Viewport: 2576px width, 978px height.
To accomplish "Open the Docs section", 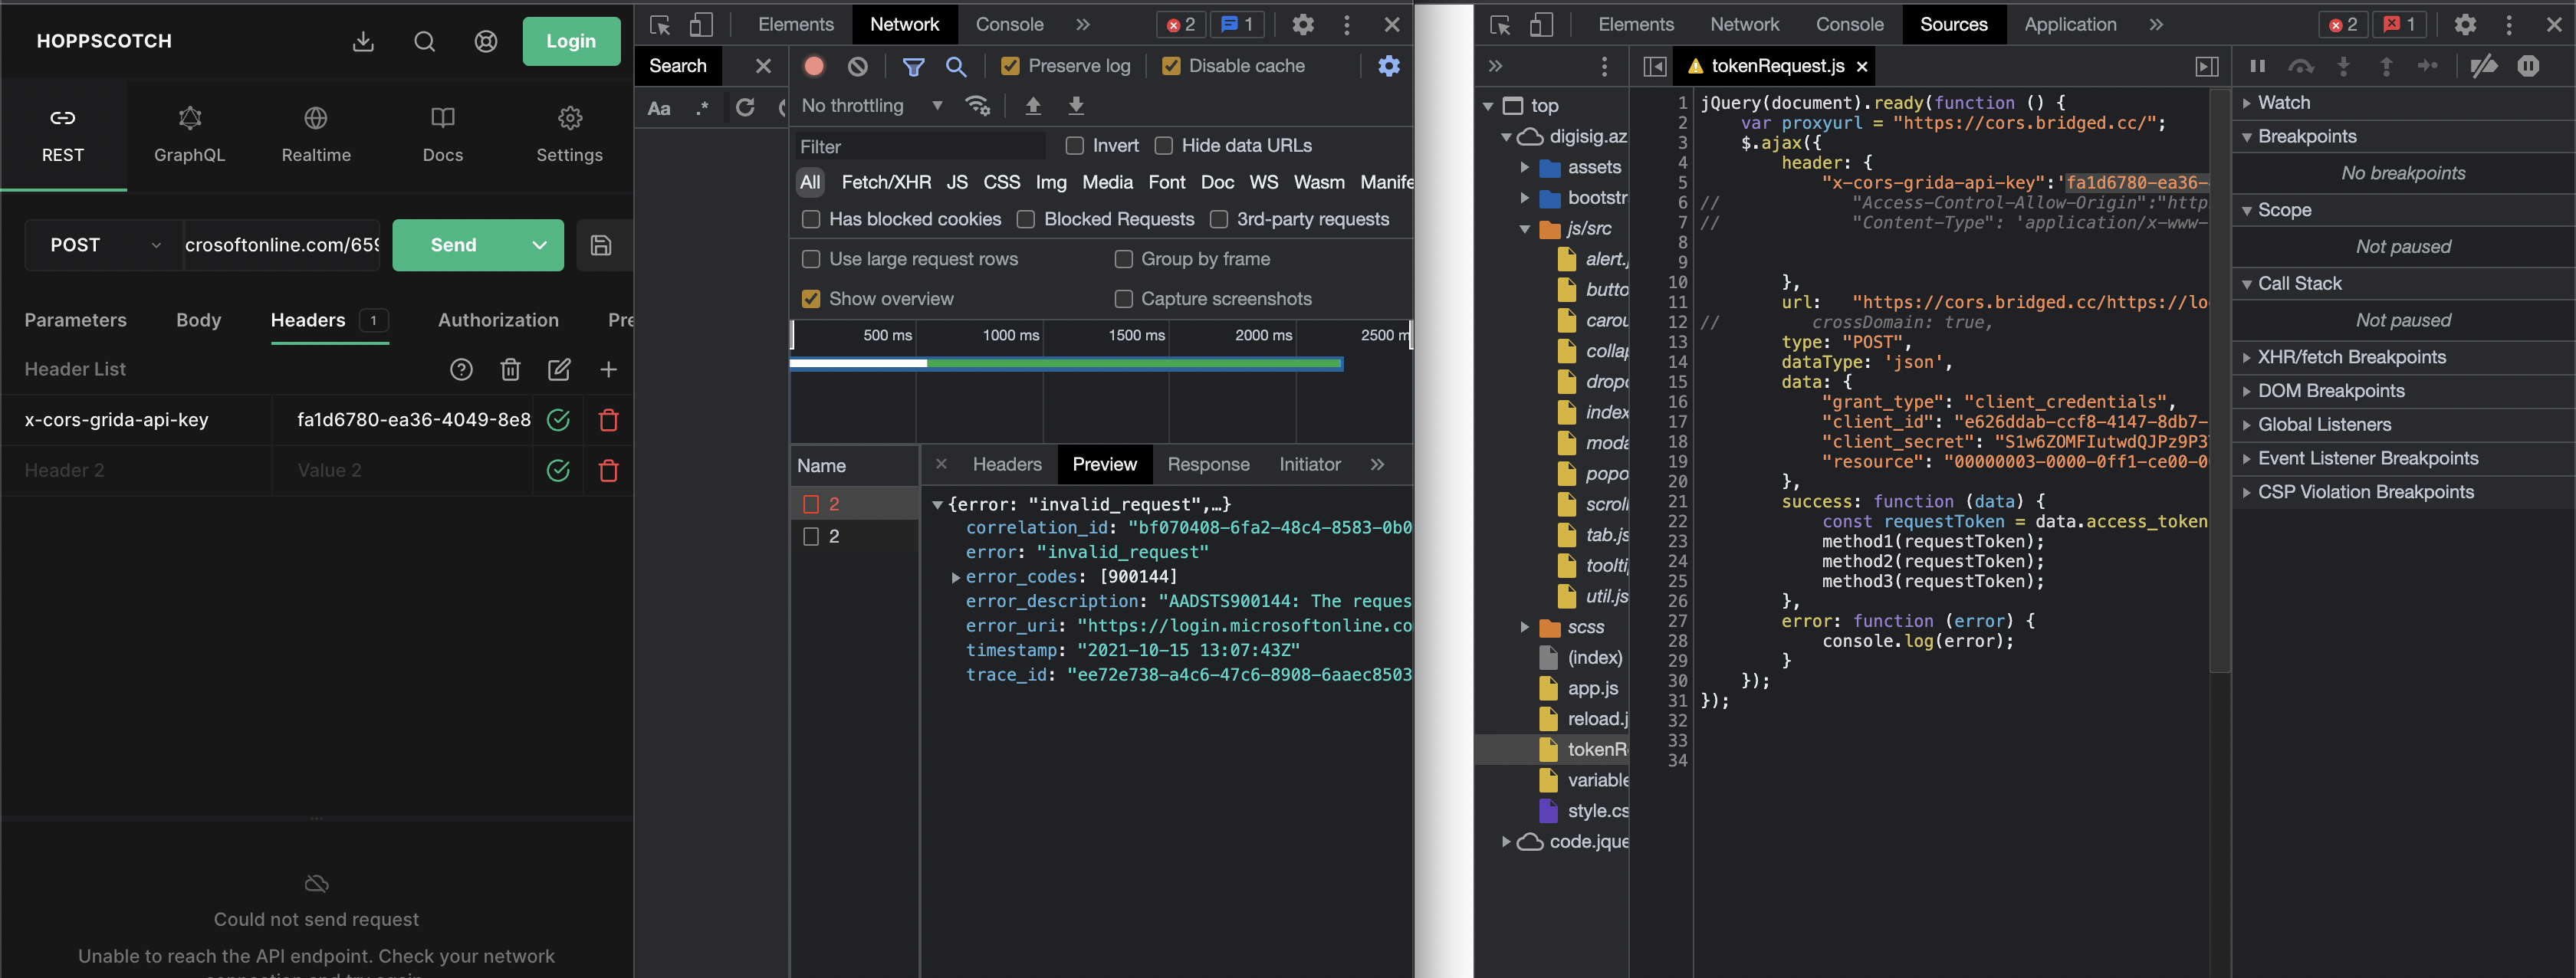I will coord(442,133).
